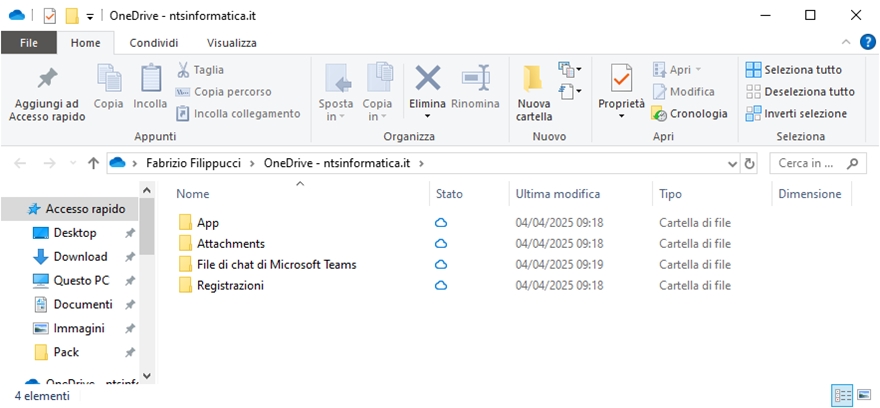Open the Nuovo elemento dropdown icon

(570, 70)
